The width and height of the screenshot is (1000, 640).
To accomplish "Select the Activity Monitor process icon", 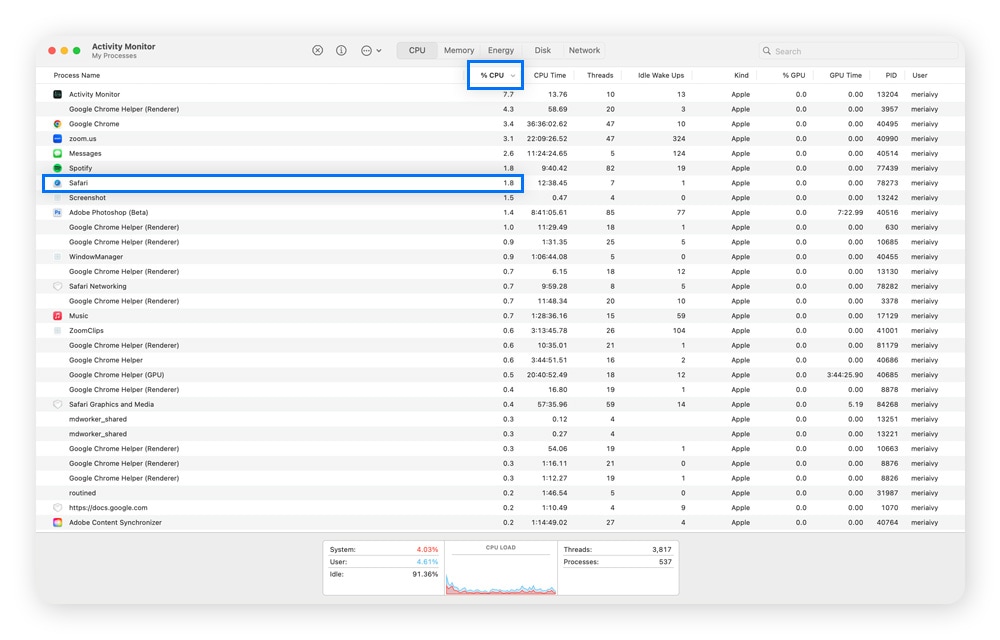I will [57, 94].
